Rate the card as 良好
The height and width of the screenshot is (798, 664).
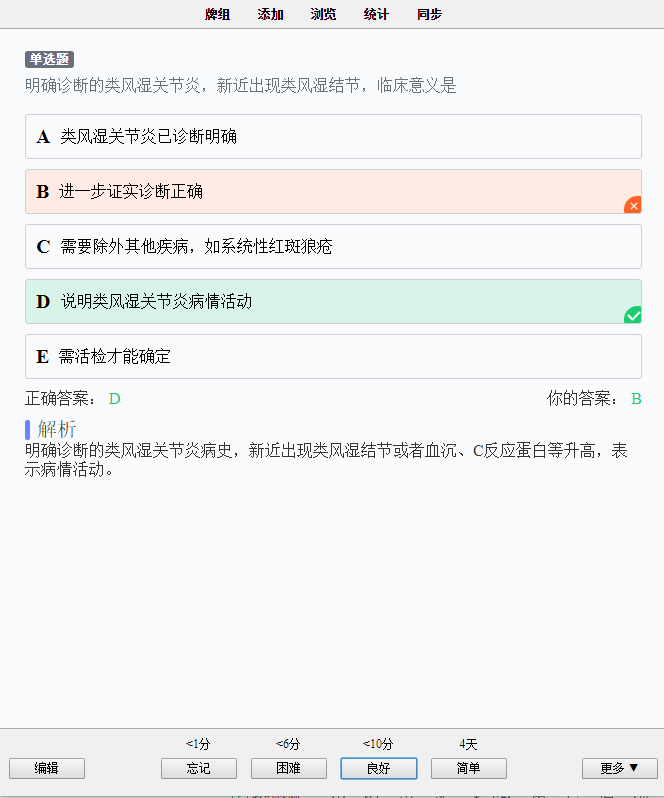pos(379,768)
